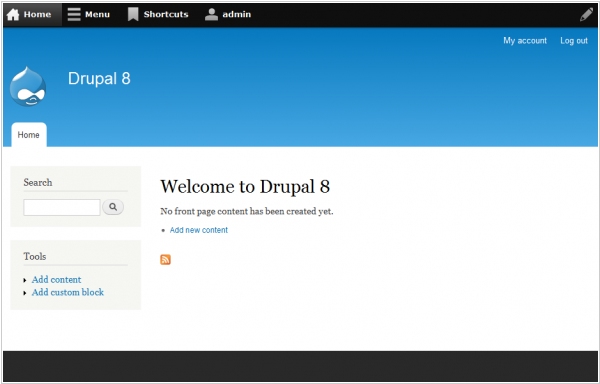Open the Menu hamburger icon

pyautogui.click(x=74, y=15)
